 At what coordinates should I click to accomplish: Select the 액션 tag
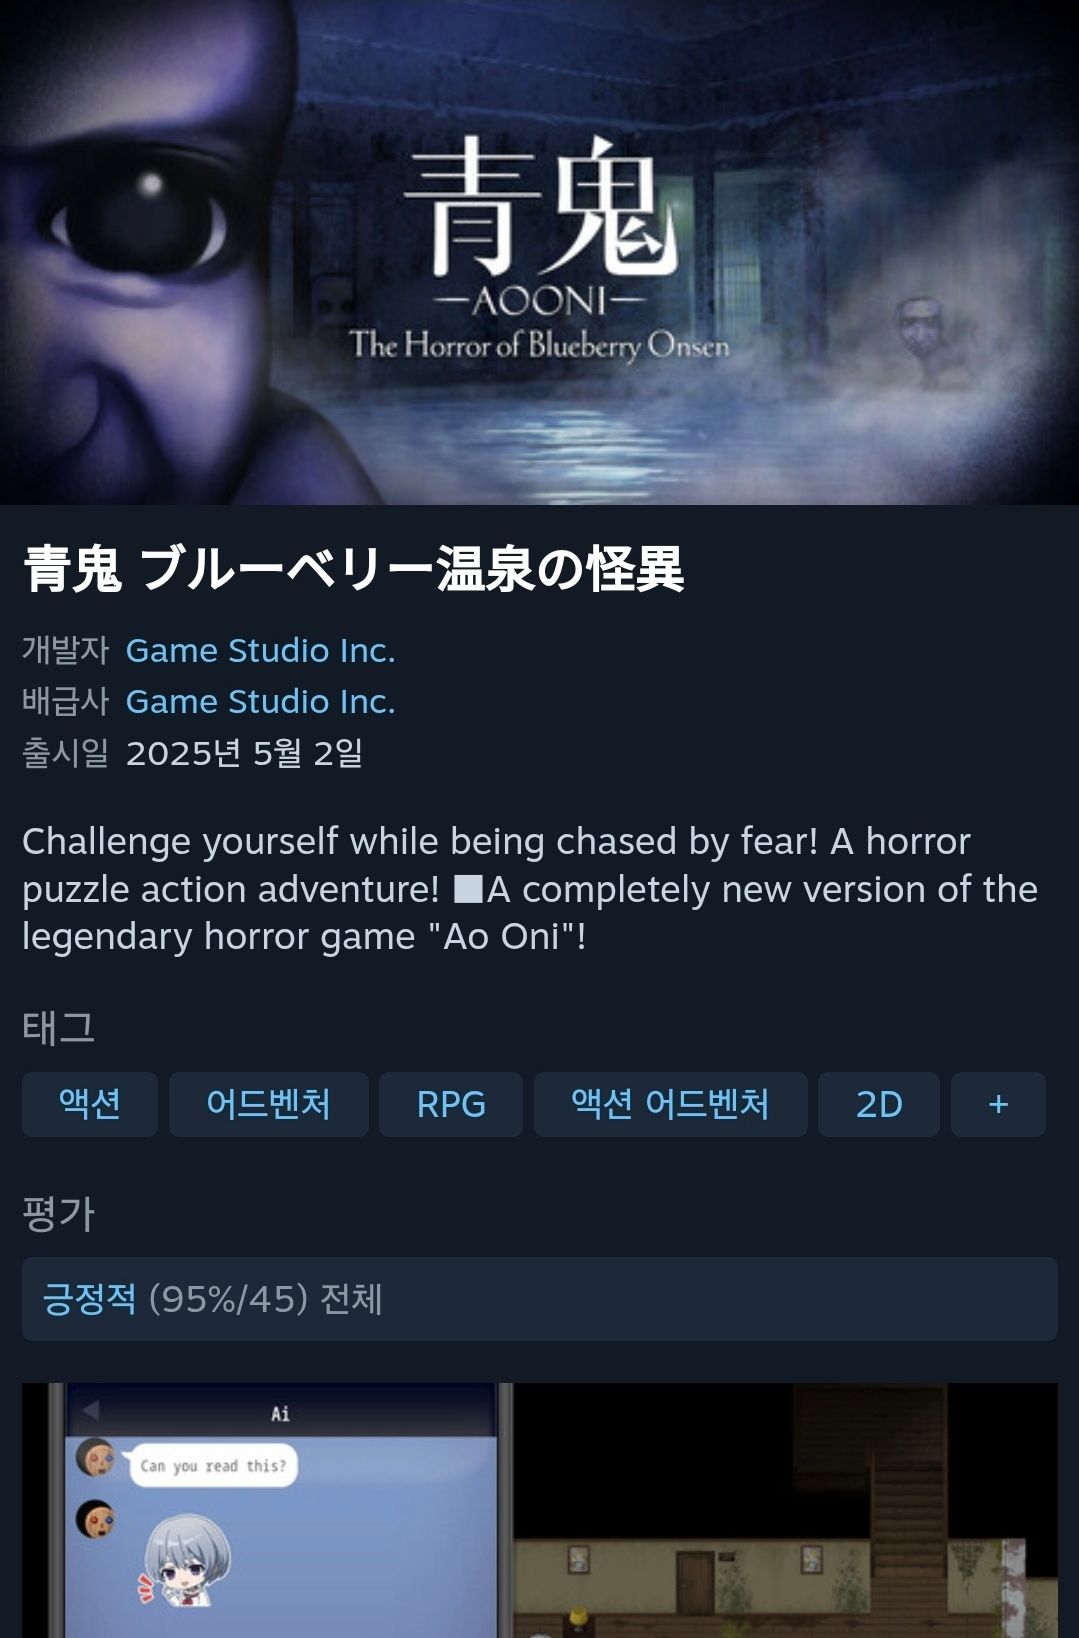pos(90,1104)
